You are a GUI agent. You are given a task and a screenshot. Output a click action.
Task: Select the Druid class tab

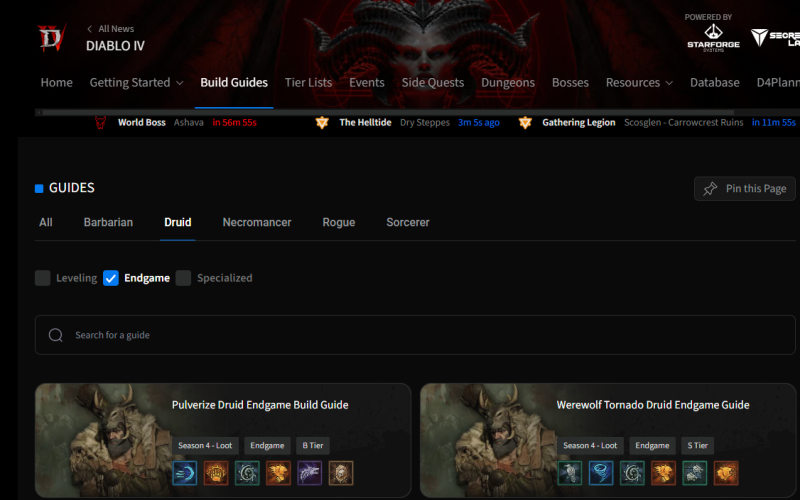click(178, 222)
